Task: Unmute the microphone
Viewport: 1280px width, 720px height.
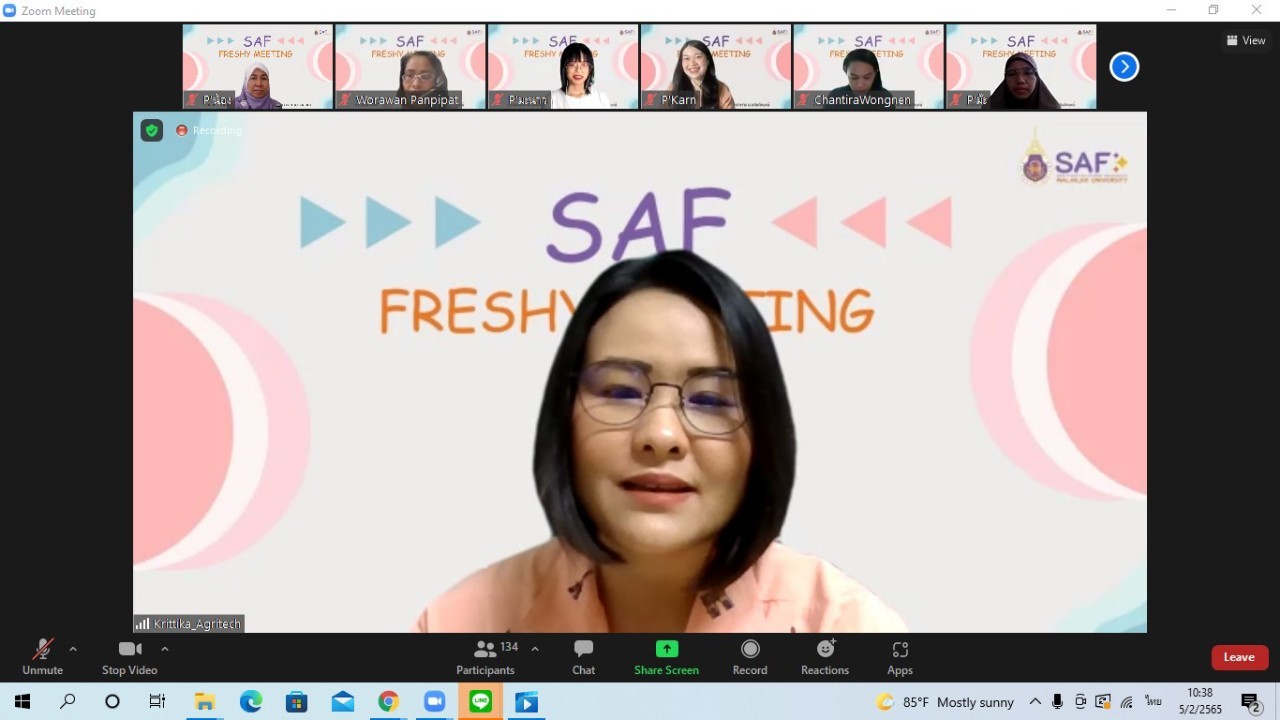Action: tap(42, 657)
